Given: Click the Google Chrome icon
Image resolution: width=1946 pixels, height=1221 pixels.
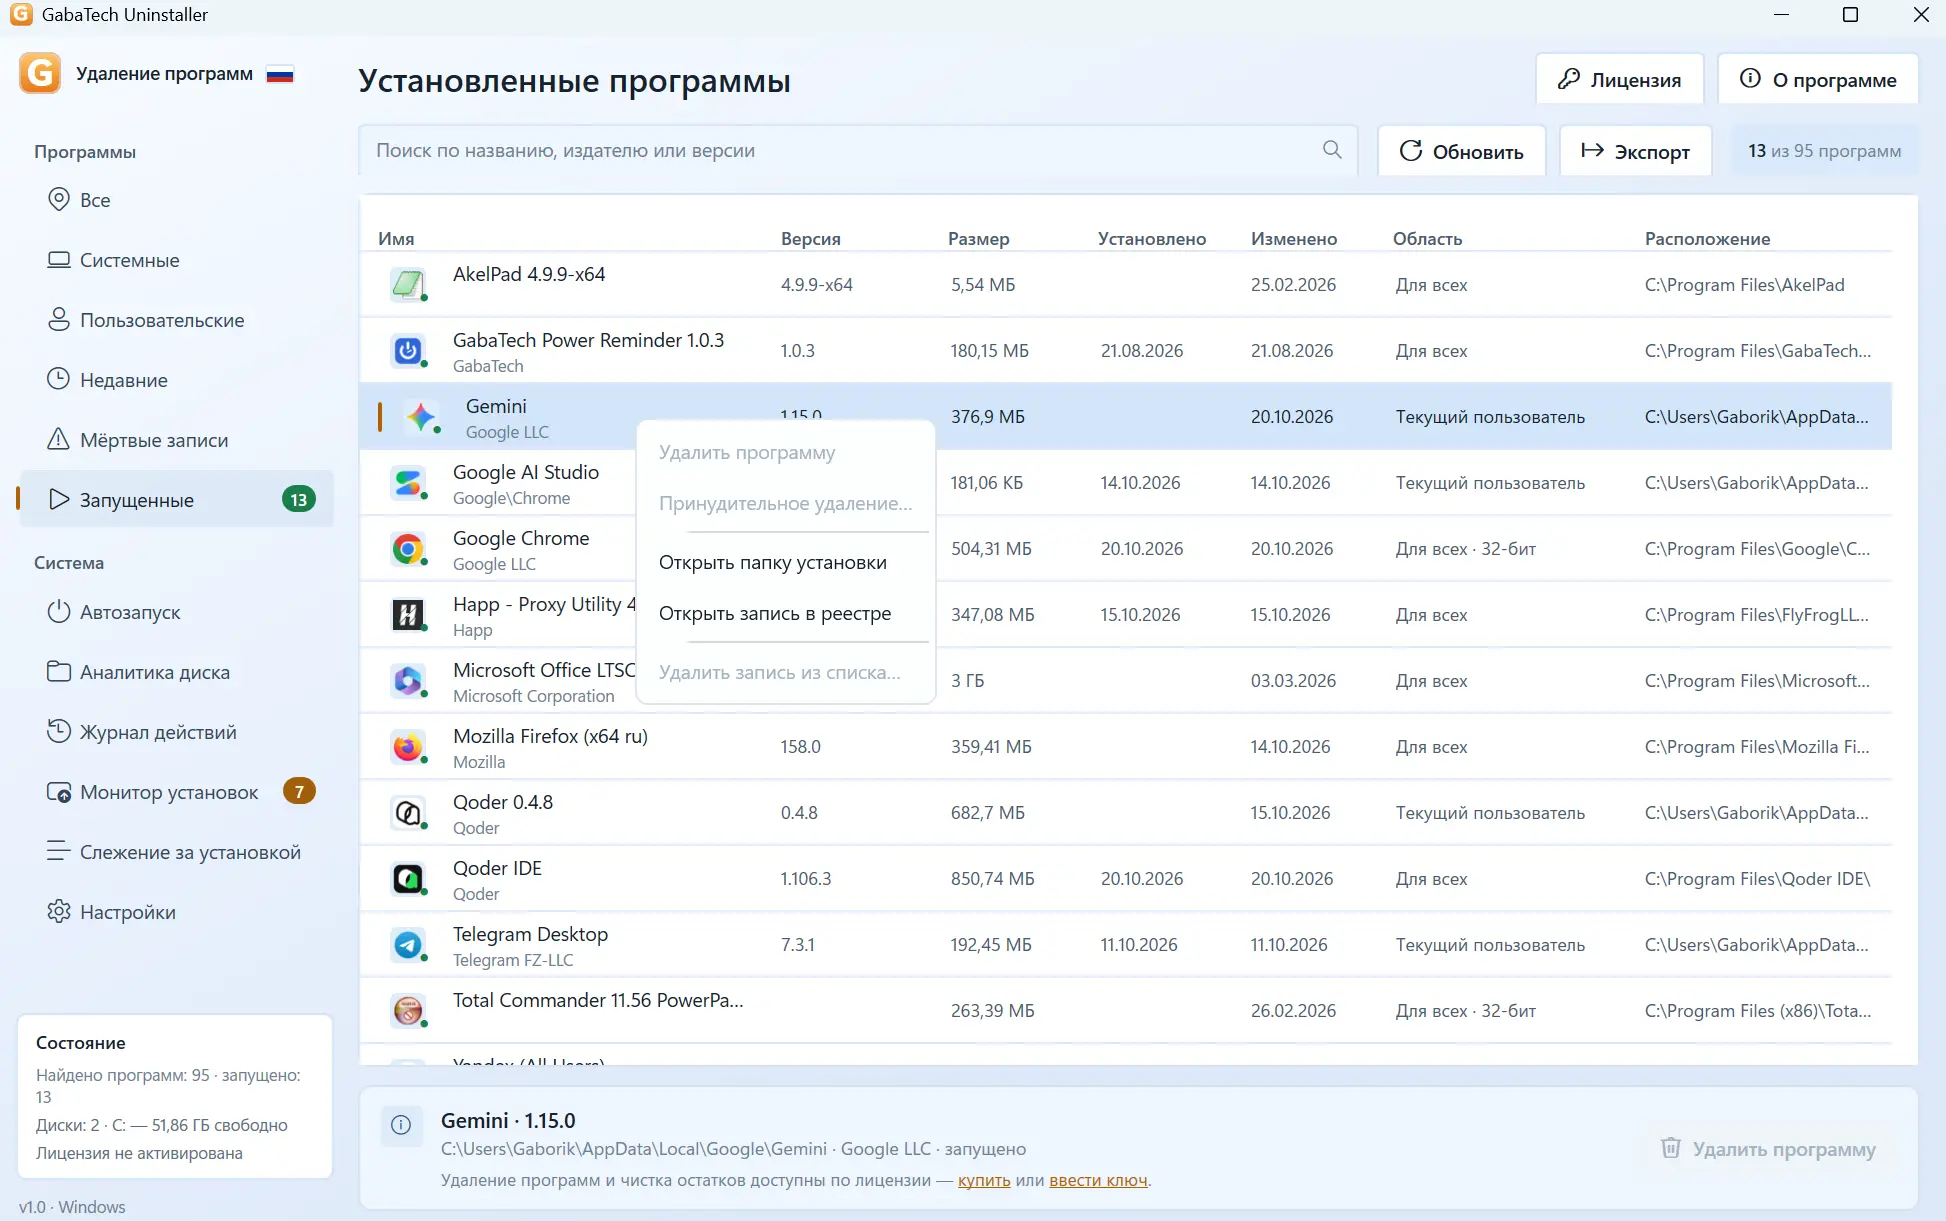Looking at the screenshot, I should 408,549.
